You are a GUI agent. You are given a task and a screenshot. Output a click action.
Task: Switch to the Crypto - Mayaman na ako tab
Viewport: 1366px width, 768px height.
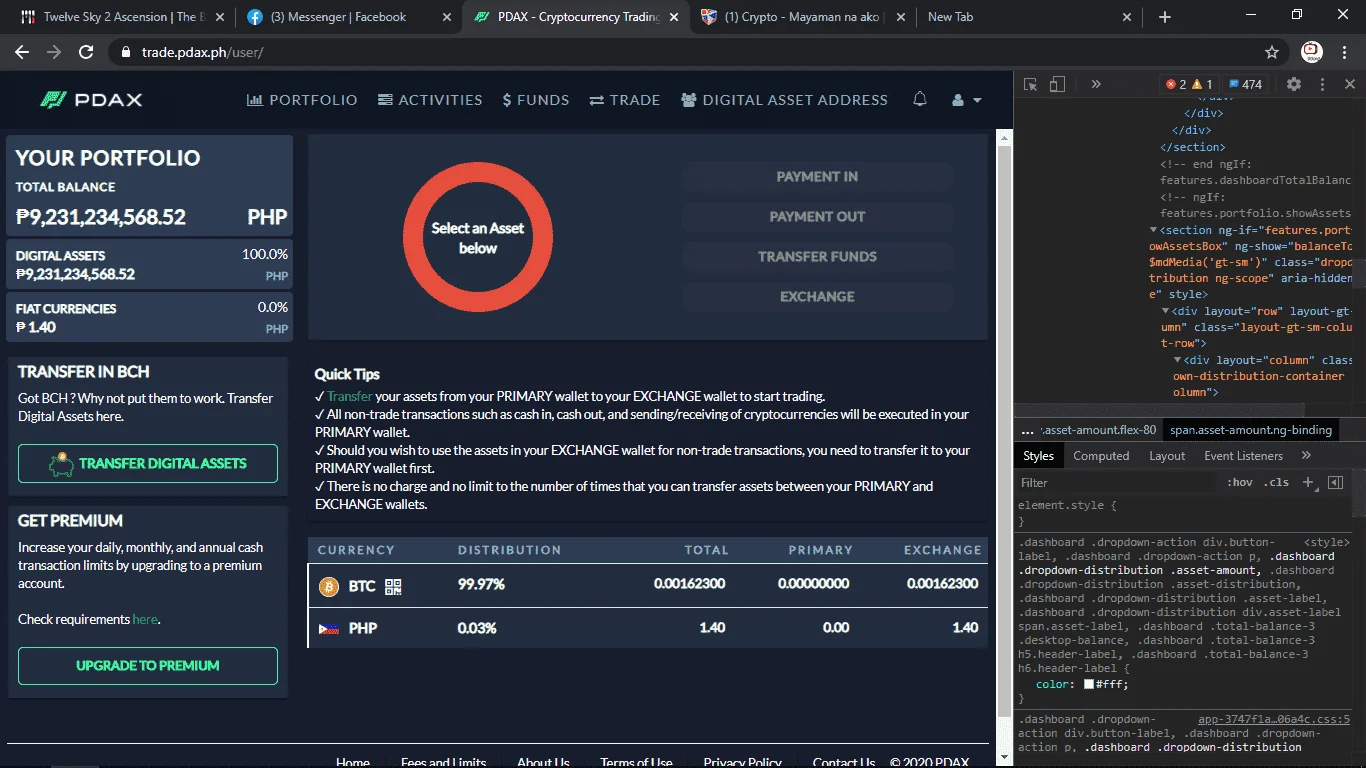(803, 17)
